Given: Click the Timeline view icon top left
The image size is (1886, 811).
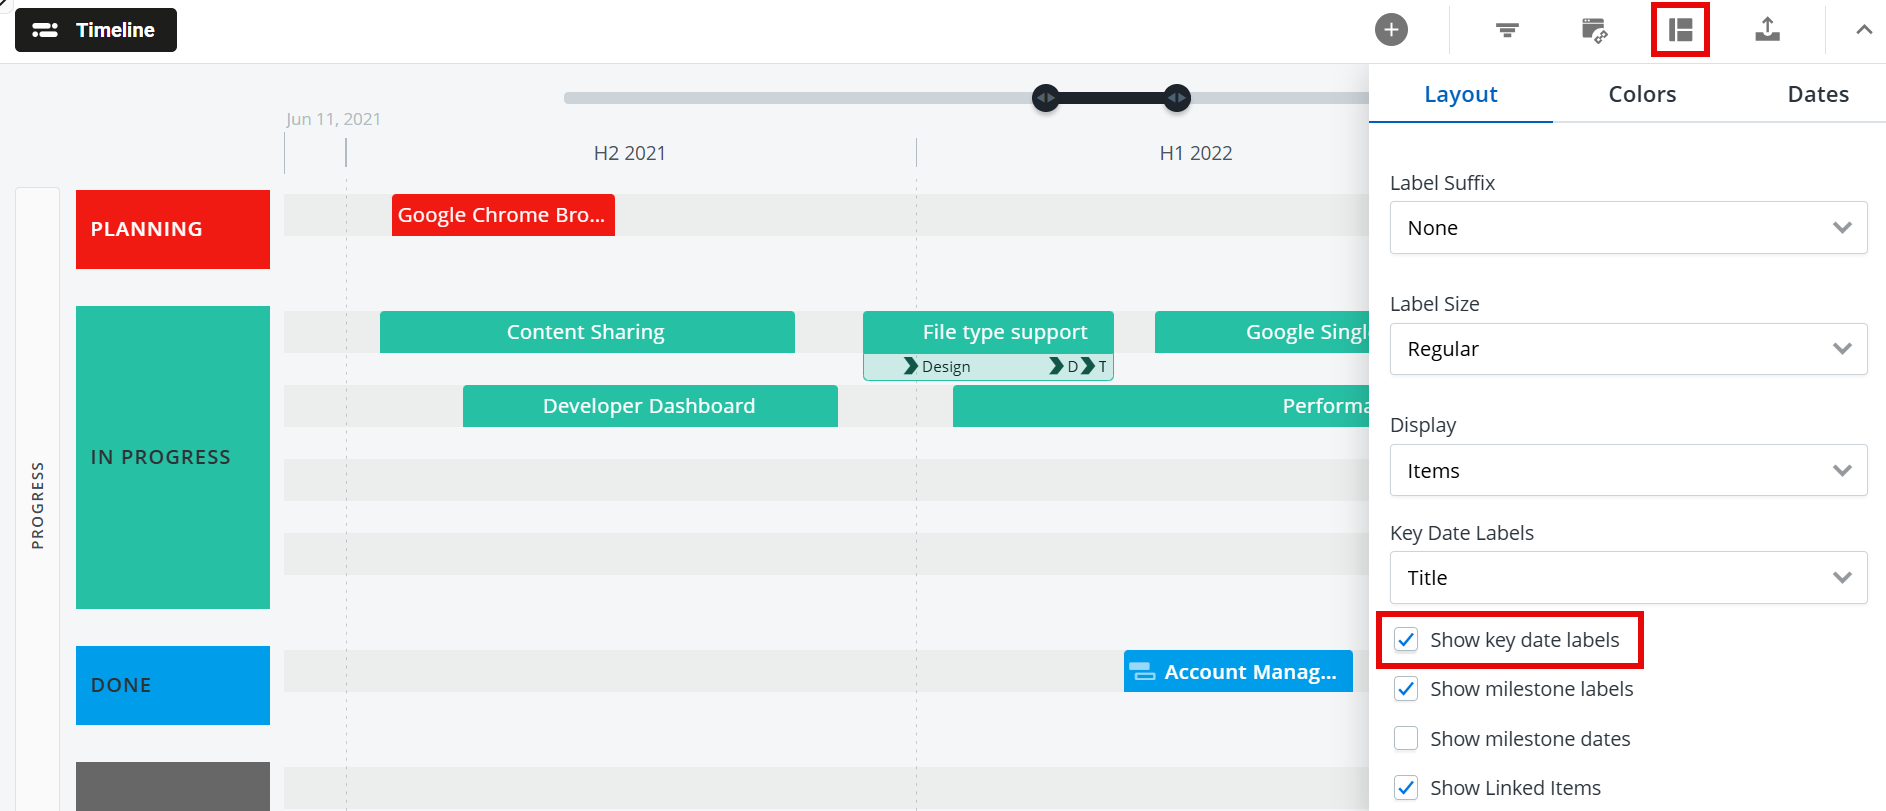Looking at the screenshot, I should tap(46, 29).
